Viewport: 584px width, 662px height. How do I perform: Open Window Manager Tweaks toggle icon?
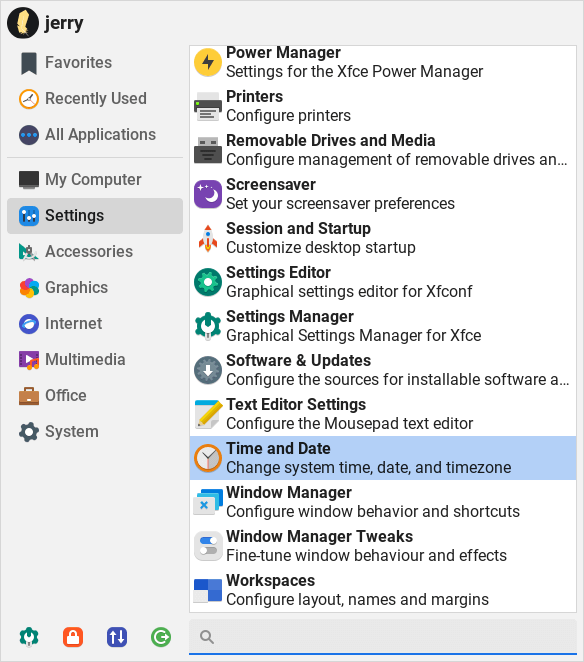[x=208, y=546]
